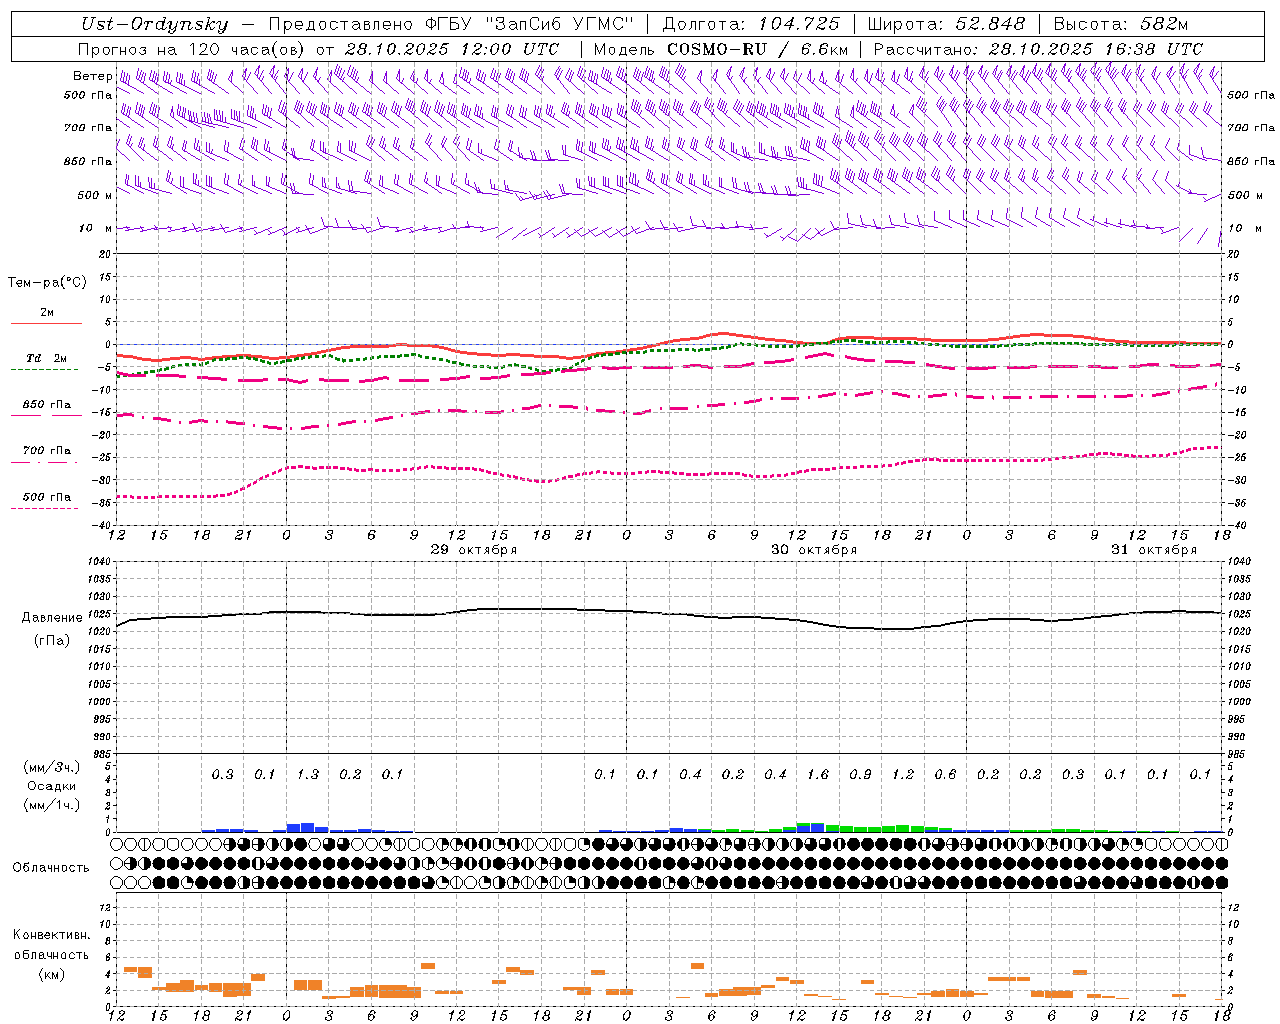Viewport: 1280px width, 1024px height.
Task: Click the 1.6 precipitation value
Action: point(818,774)
